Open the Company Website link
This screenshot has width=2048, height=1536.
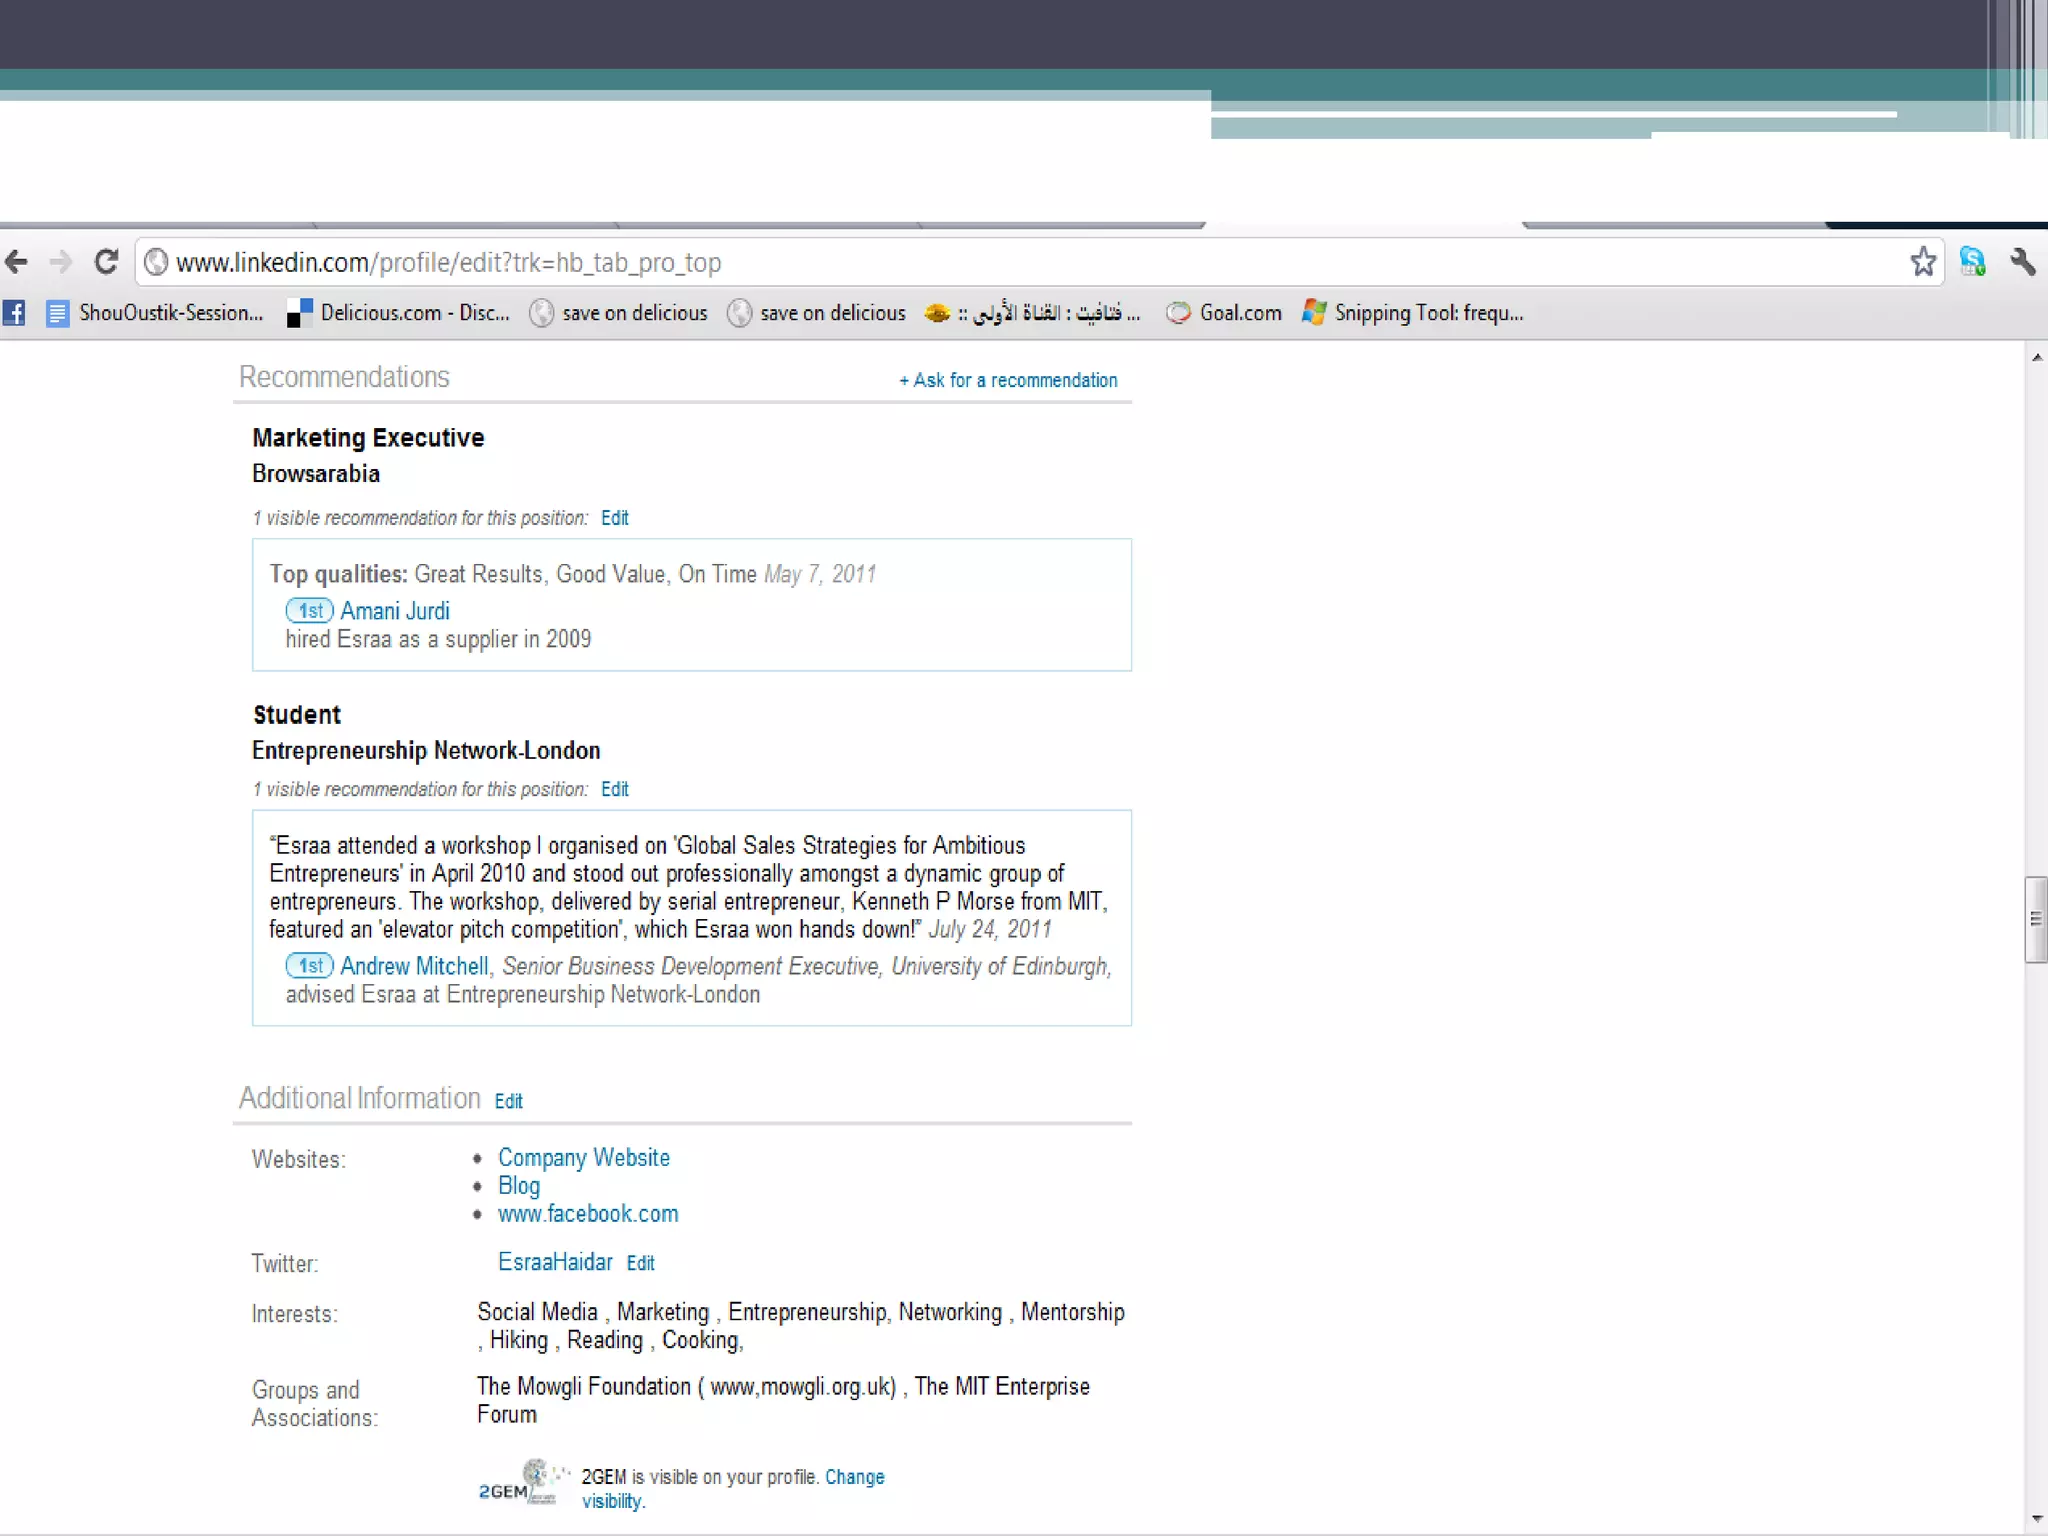click(x=583, y=1158)
